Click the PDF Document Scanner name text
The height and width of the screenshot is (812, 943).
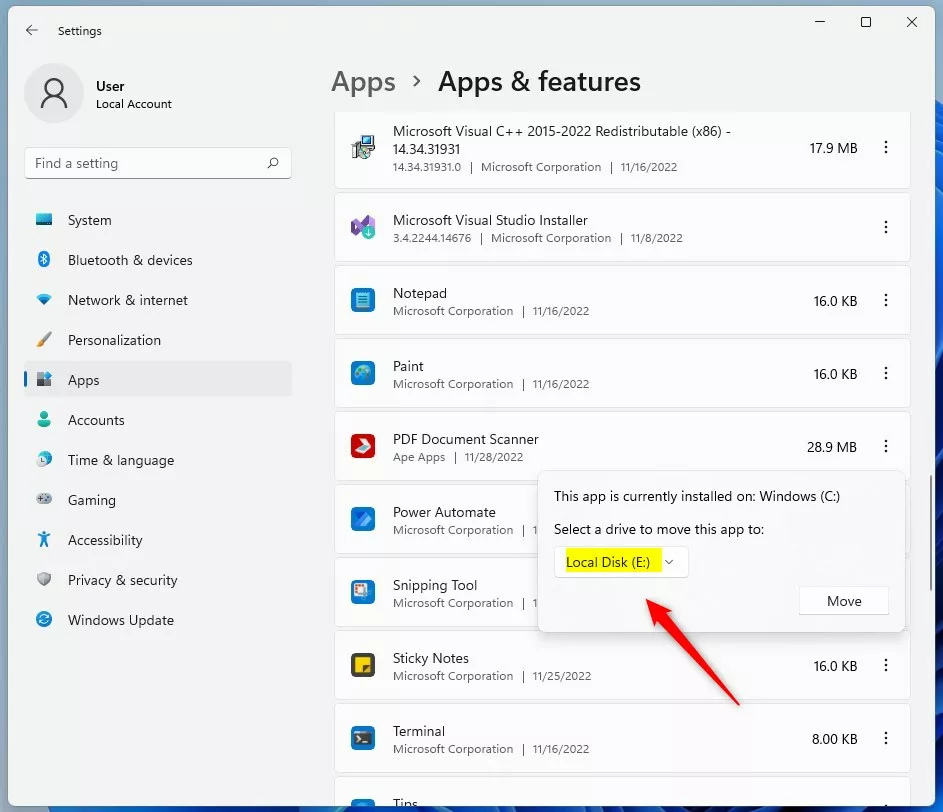pos(465,439)
